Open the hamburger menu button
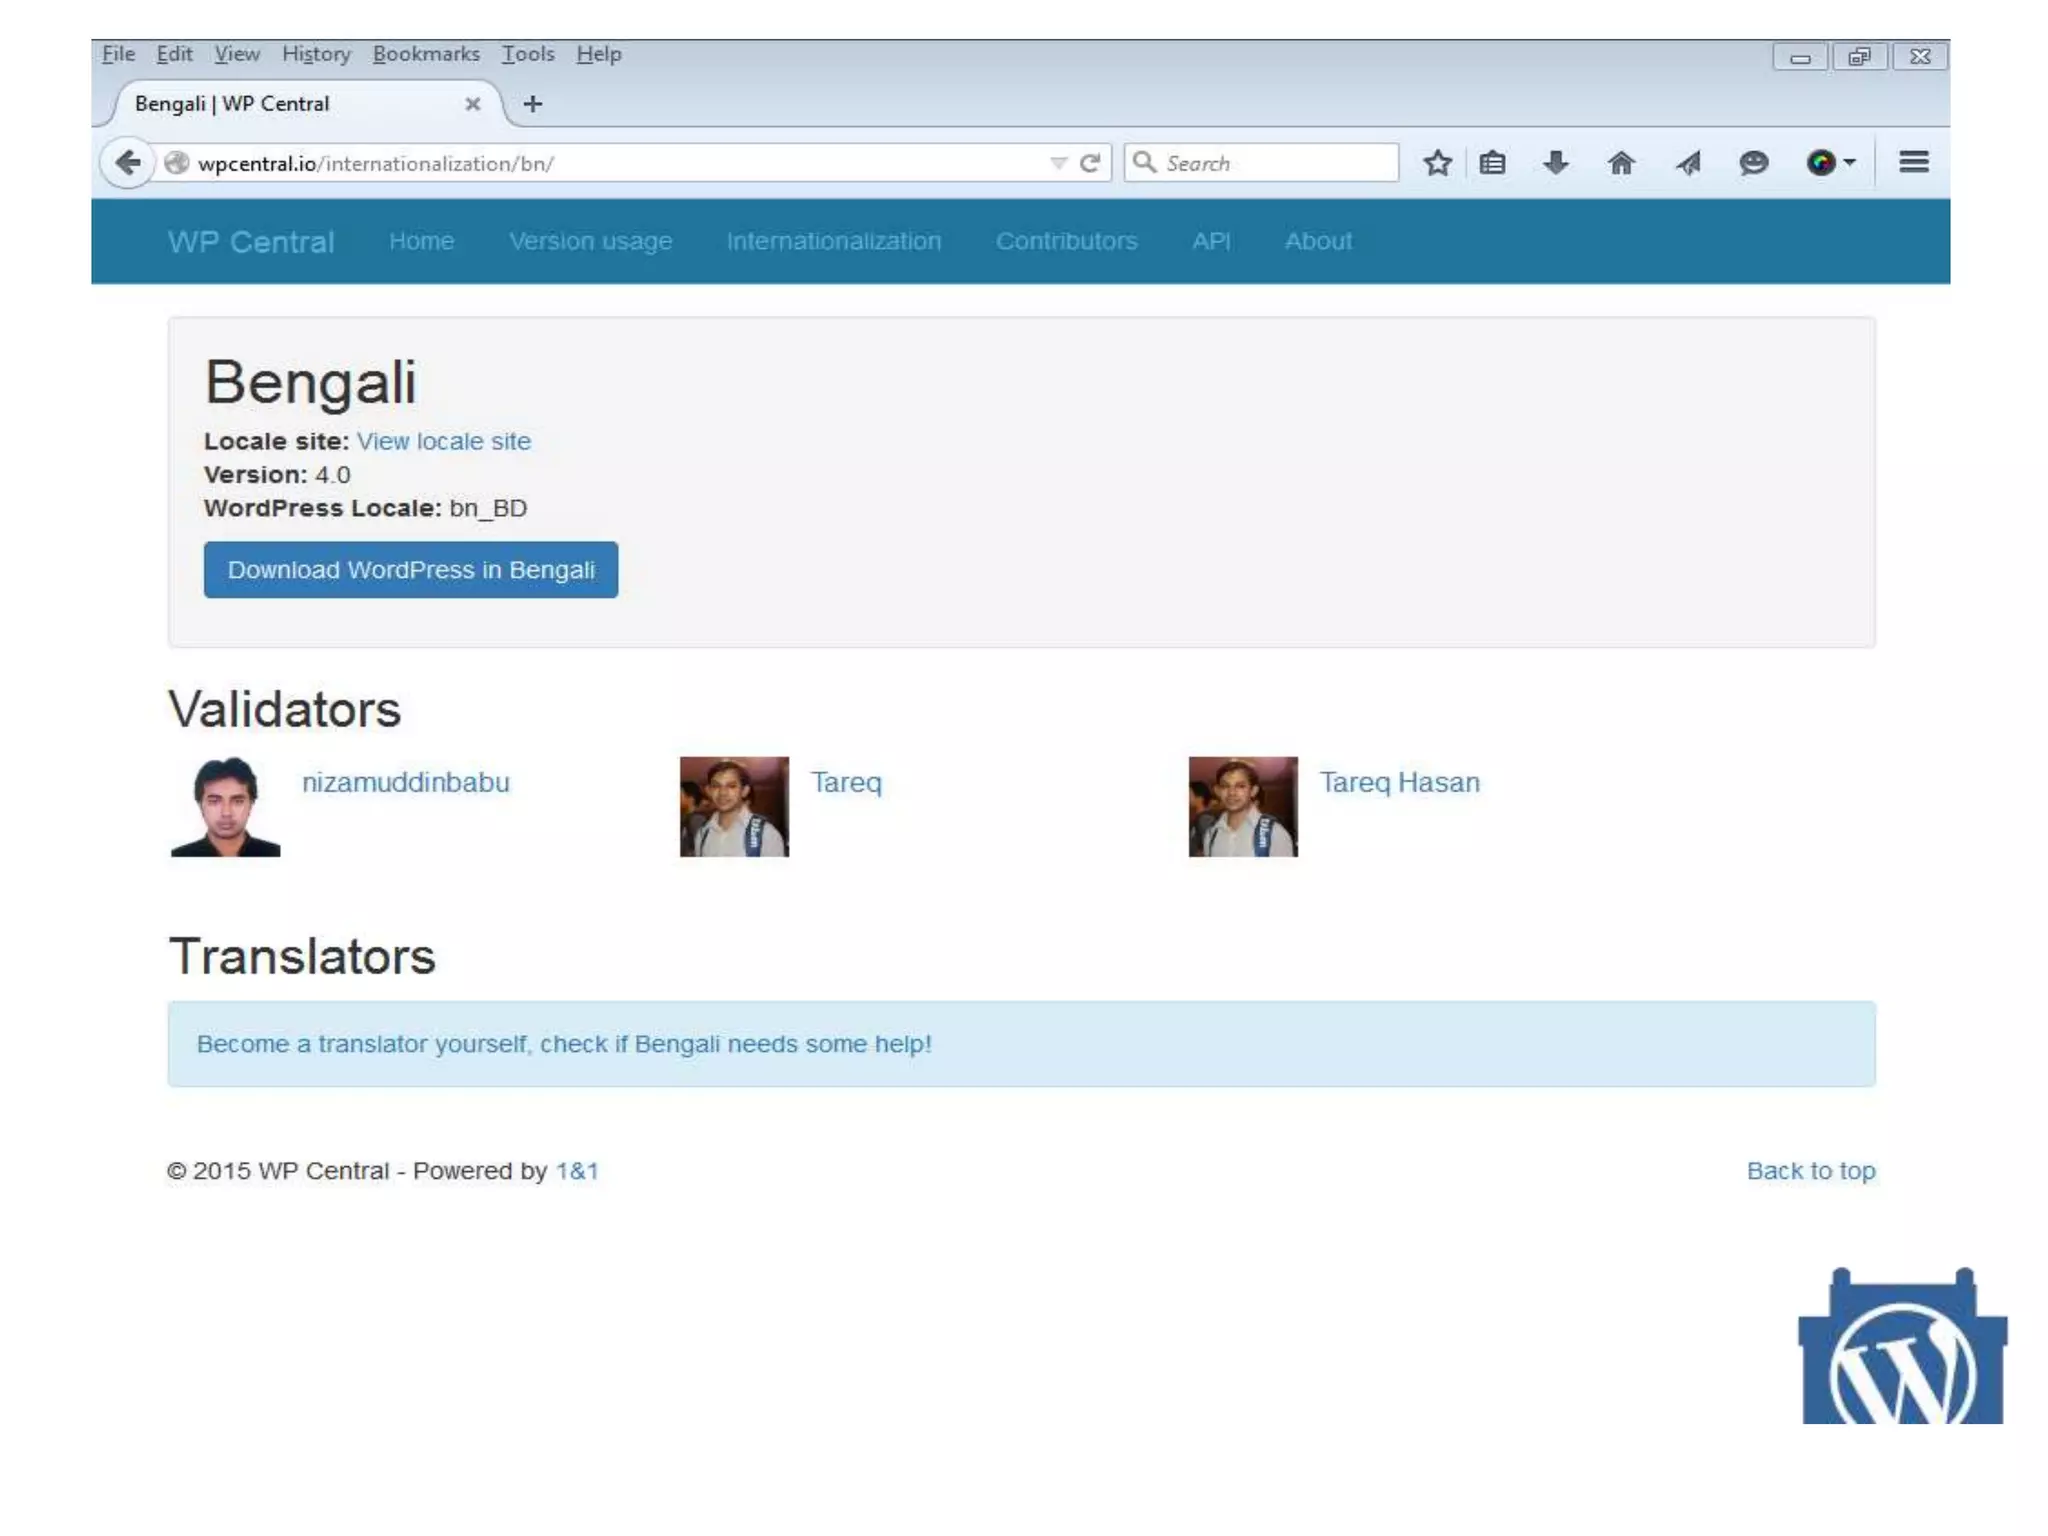Image resolution: width=2048 pixels, height=1536 pixels. point(1913,162)
